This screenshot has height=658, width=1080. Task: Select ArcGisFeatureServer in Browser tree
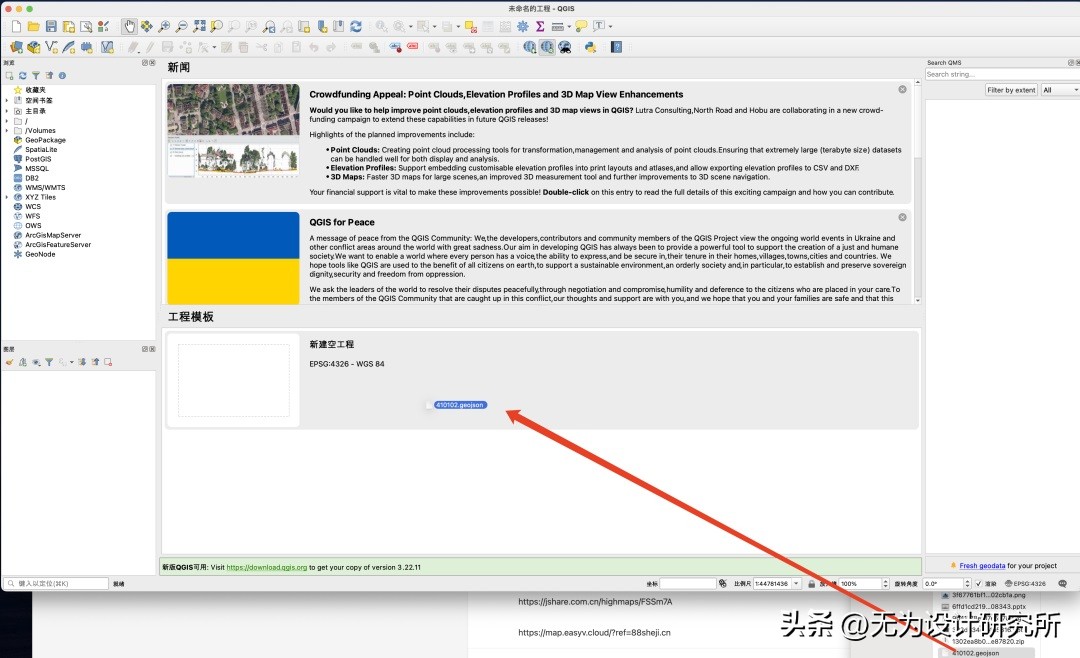pyautogui.click(x=58, y=245)
